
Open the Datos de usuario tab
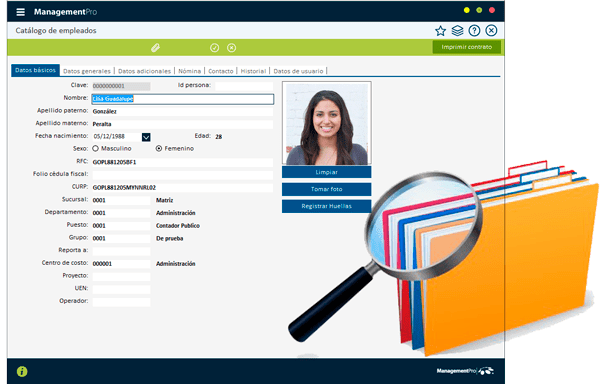(x=298, y=71)
